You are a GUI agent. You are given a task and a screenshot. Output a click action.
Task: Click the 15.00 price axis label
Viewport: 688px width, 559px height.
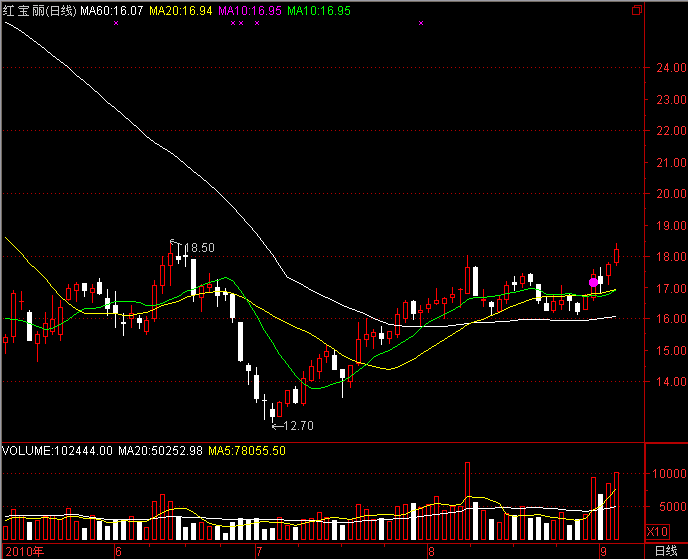click(x=671, y=351)
